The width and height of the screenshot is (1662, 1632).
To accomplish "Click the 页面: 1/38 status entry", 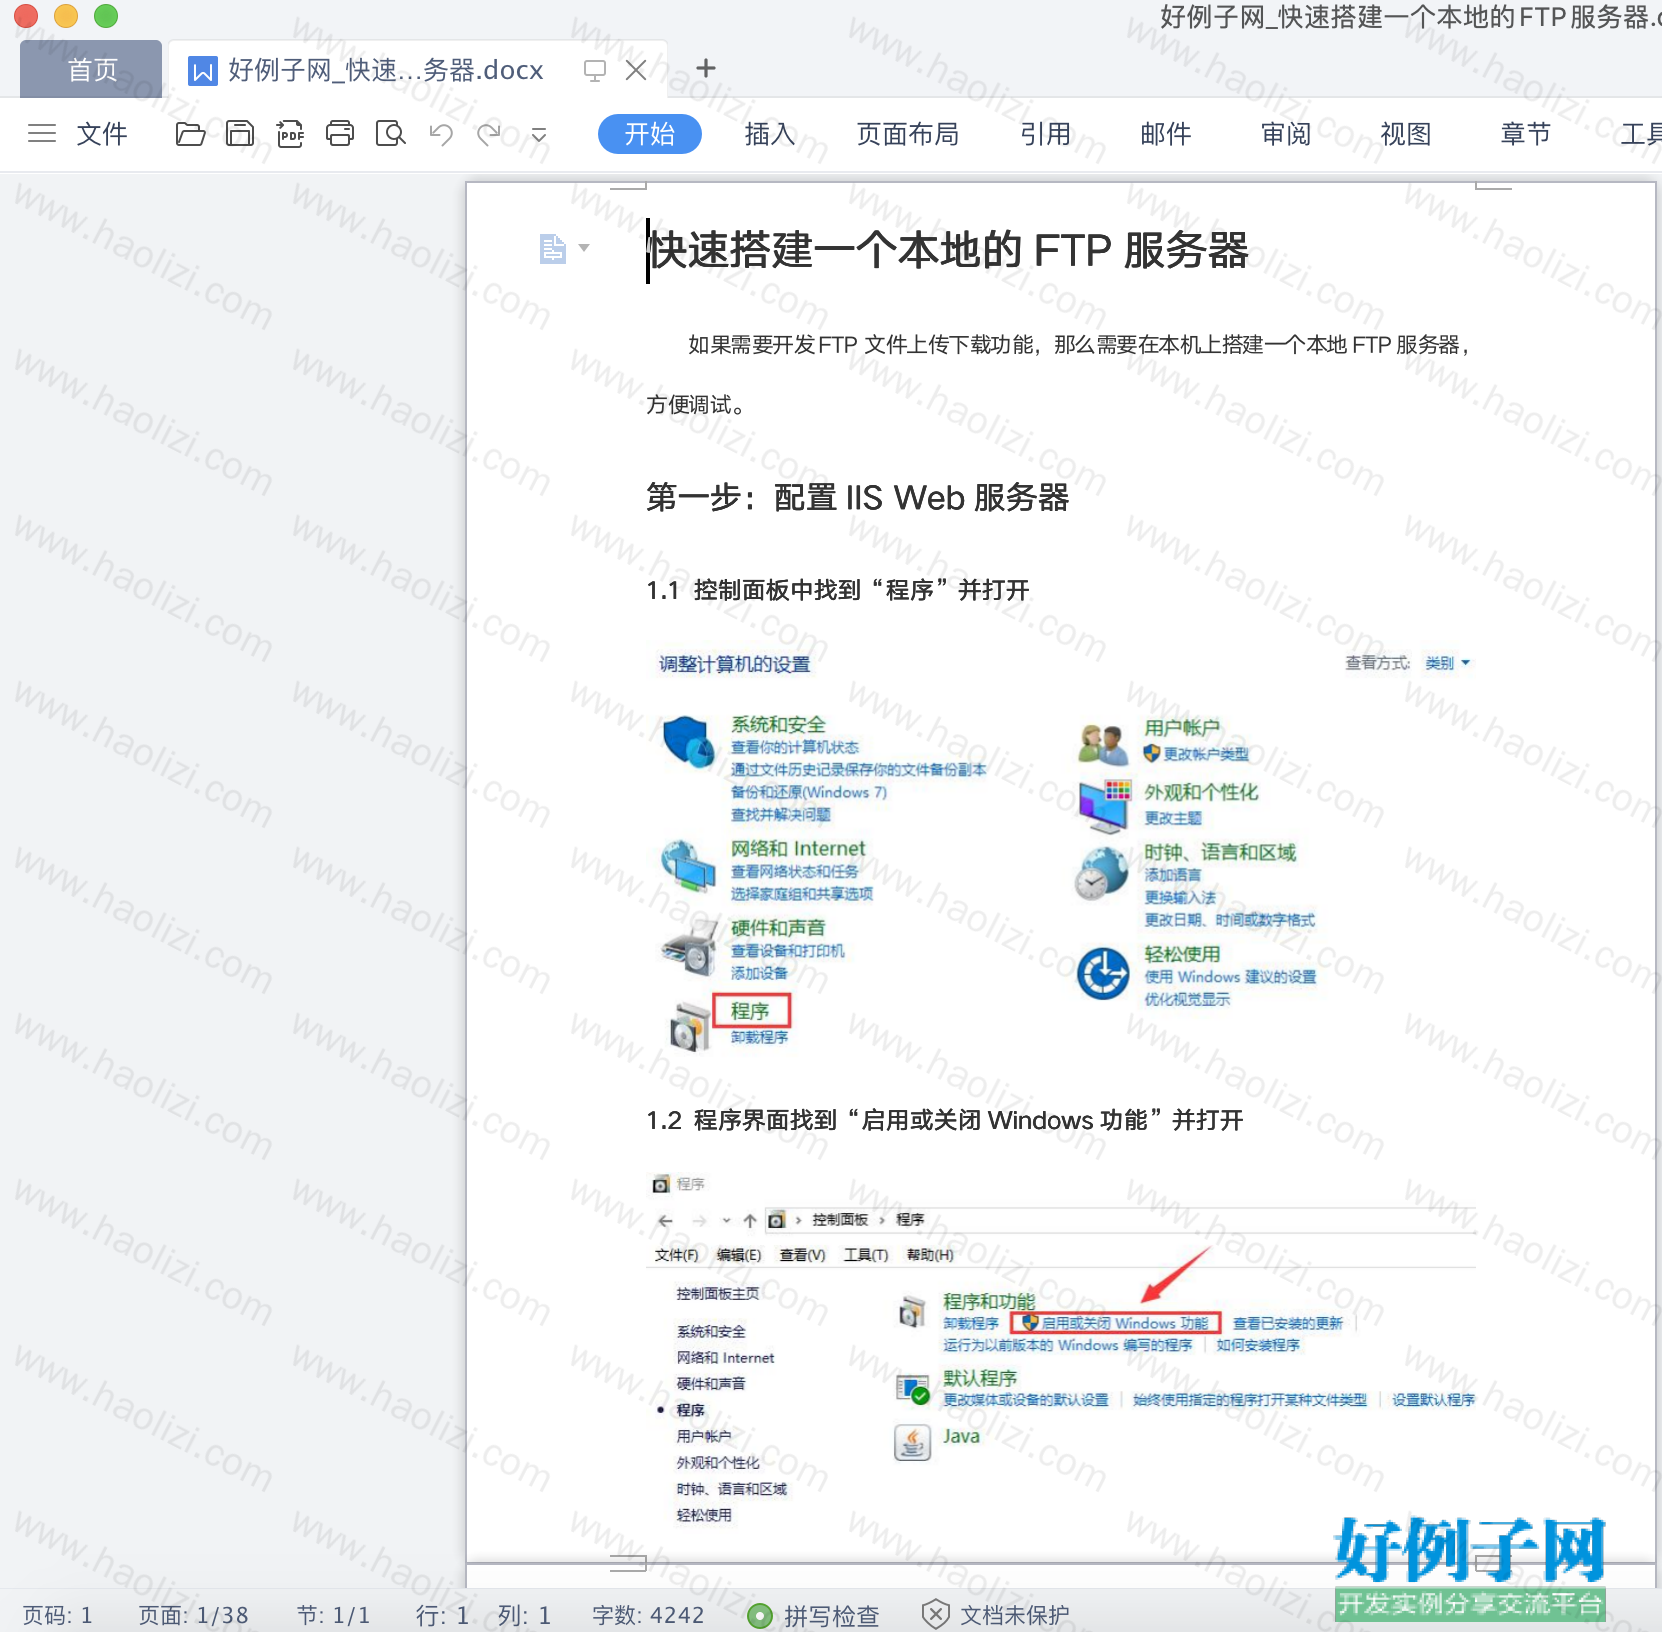I will (x=193, y=1615).
